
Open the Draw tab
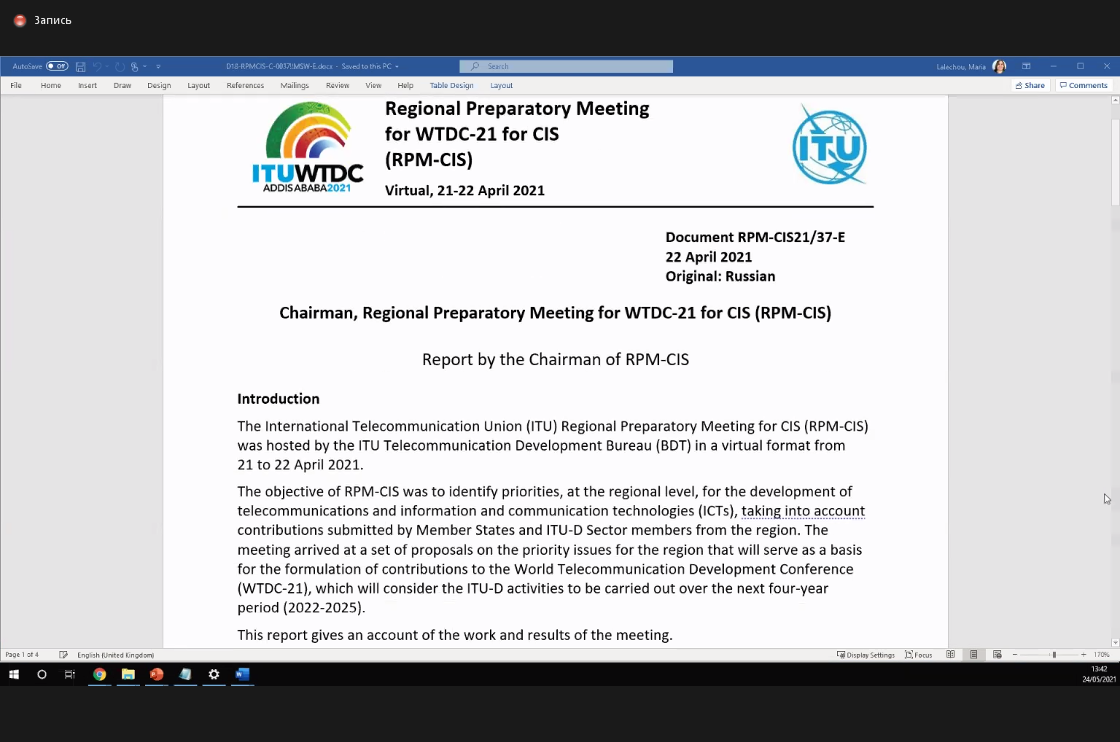pyautogui.click(x=122, y=85)
